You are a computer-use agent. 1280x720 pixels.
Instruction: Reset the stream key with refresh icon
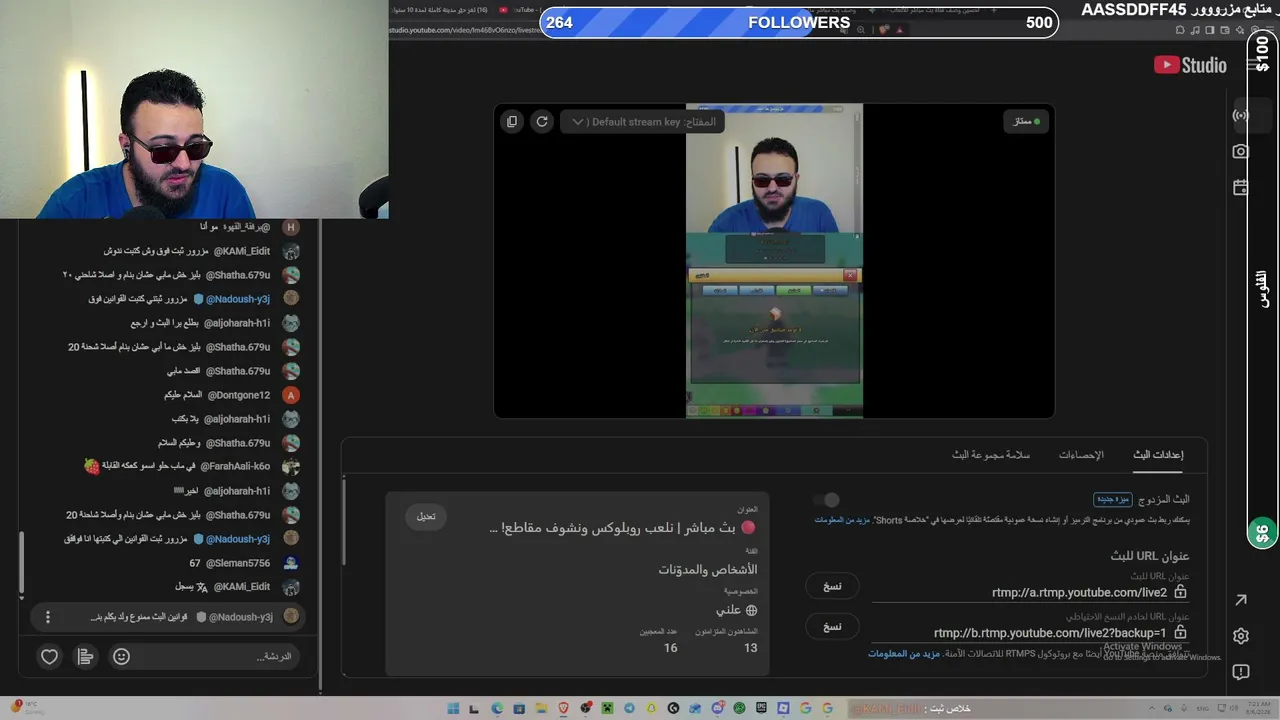tap(542, 122)
